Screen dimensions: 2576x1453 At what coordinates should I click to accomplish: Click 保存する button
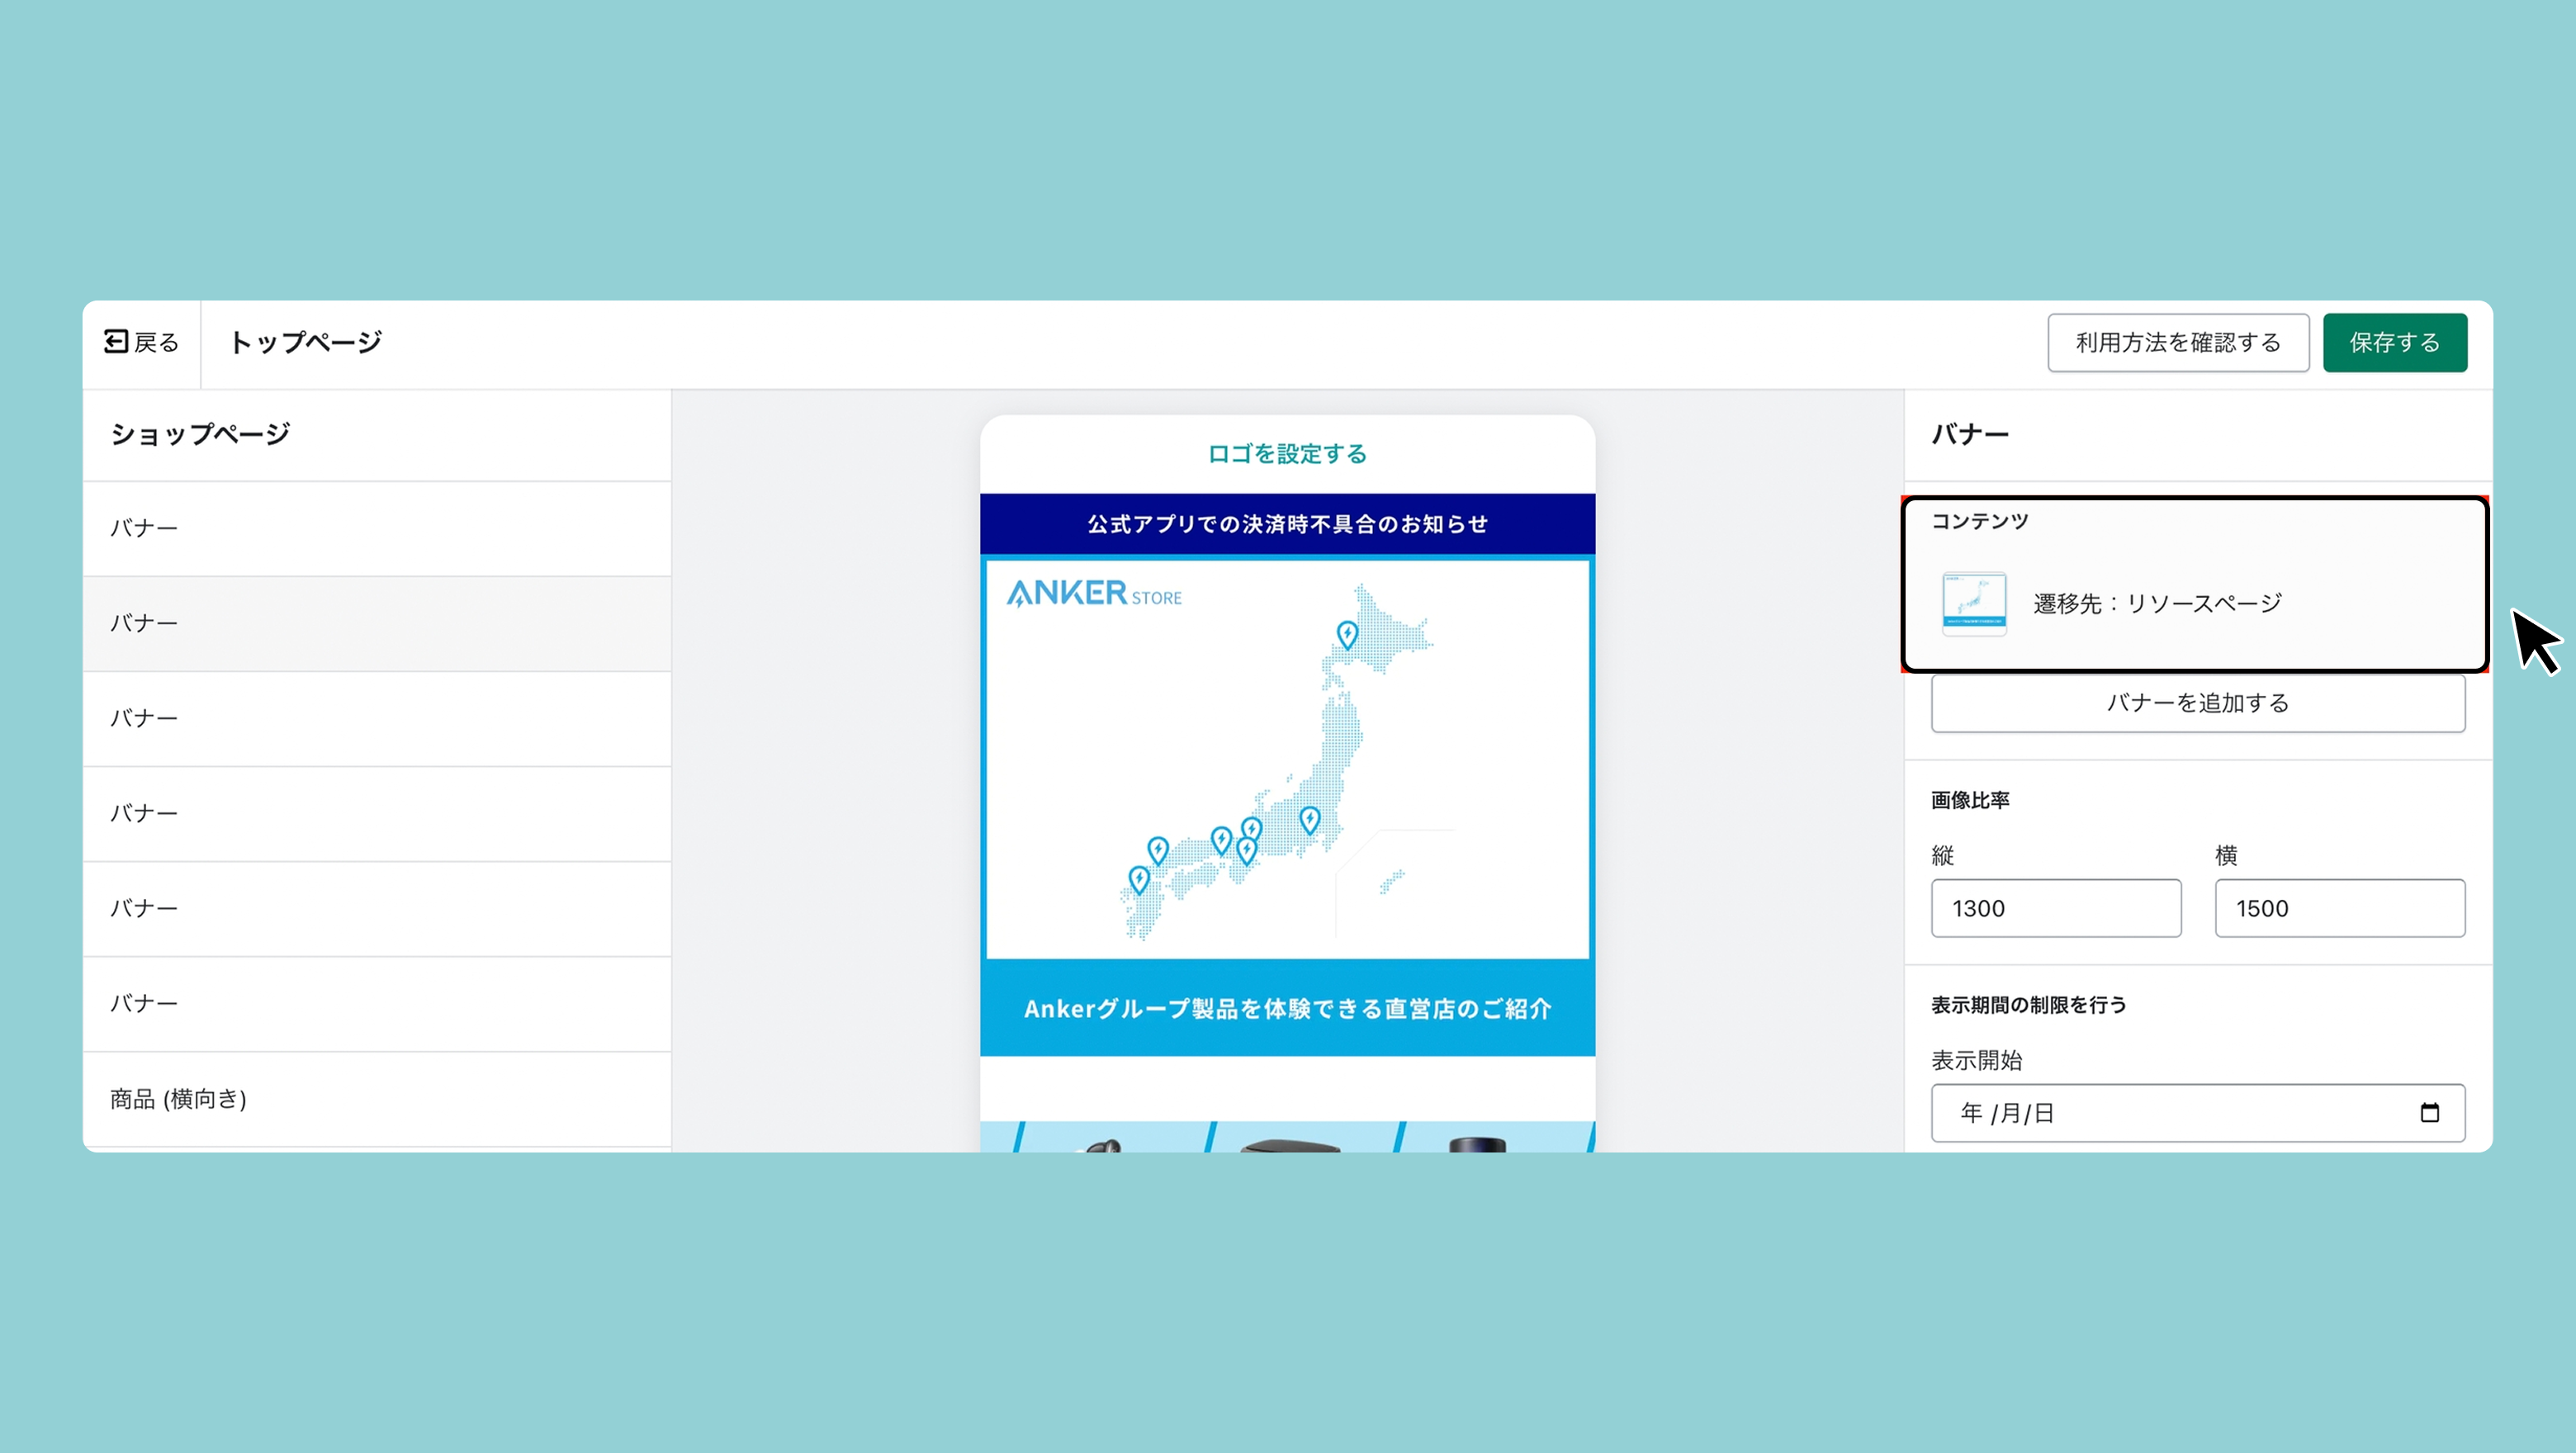[x=2394, y=343]
